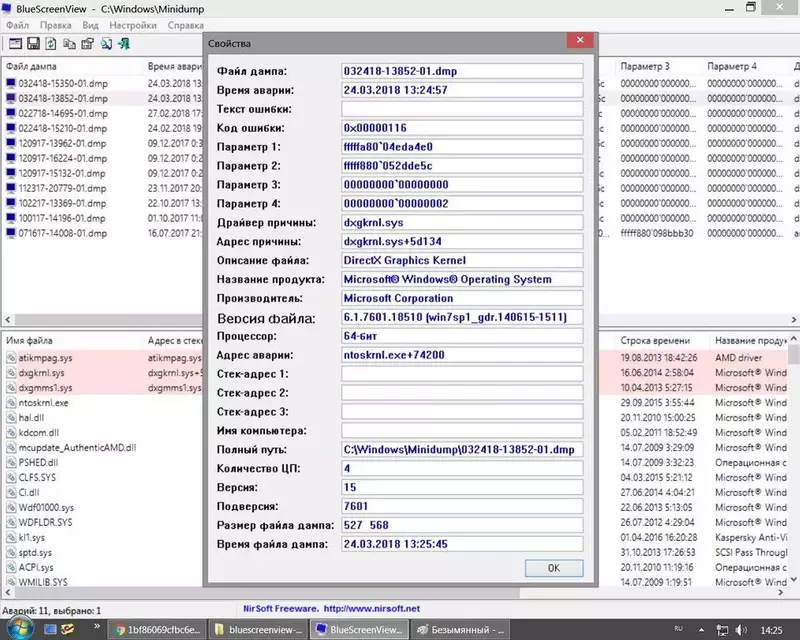800x640 pixels.
Task: Click the icon beside 071617-14008-01.dmp
Action: point(11,233)
